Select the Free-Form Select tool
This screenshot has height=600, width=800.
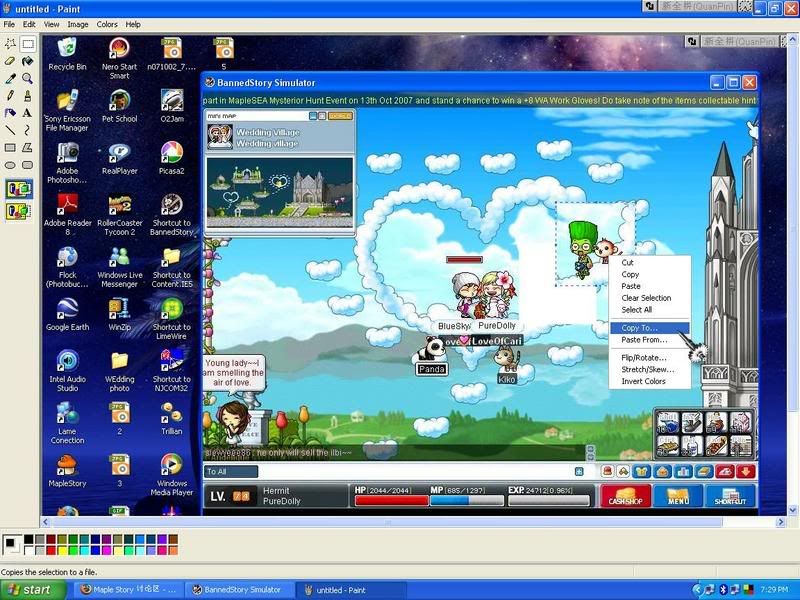10,44
